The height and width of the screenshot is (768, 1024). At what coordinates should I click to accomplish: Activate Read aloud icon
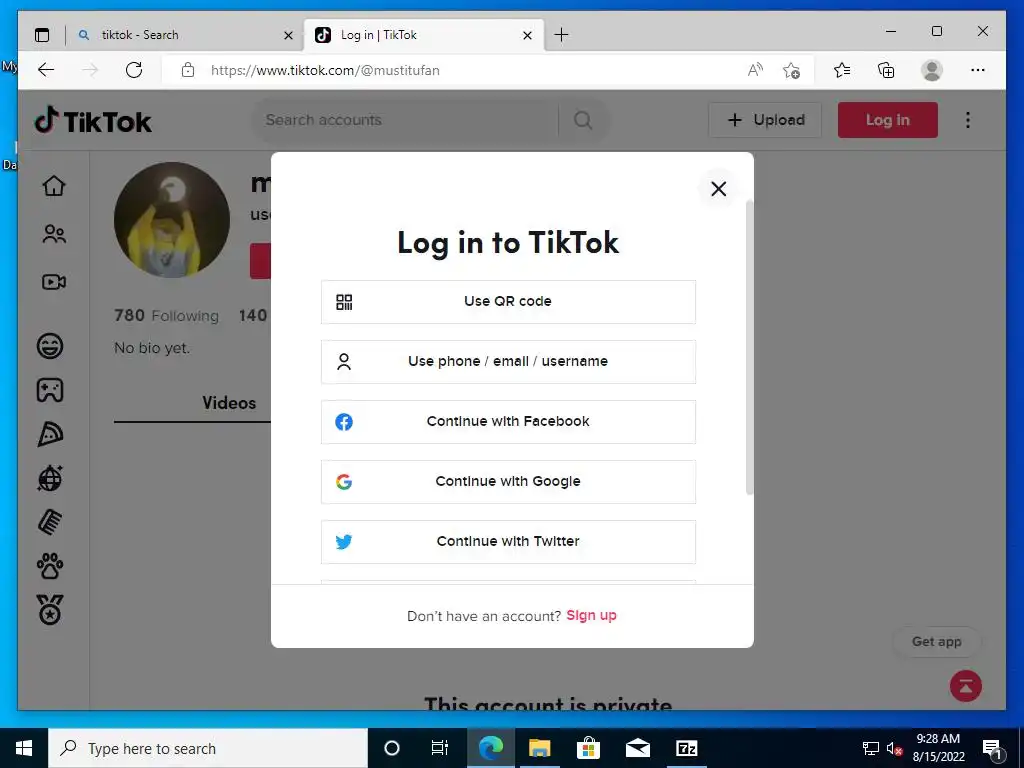(x=755, y=71)
